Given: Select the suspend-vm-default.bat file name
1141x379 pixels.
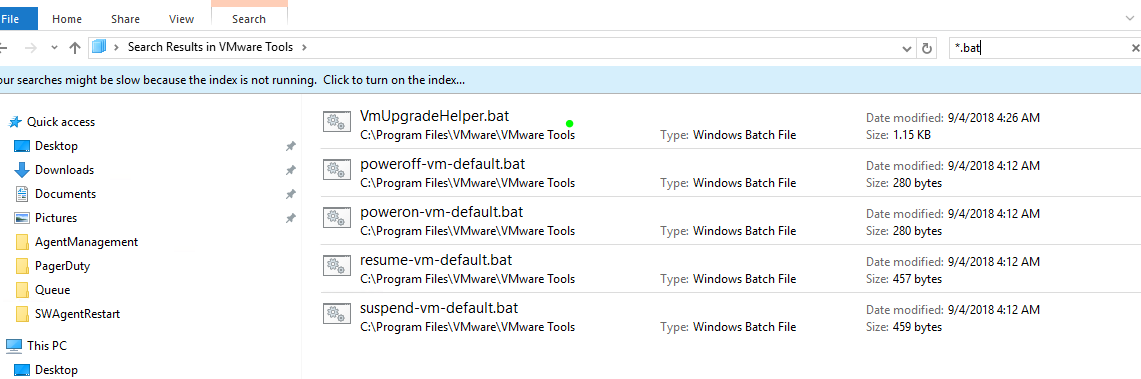Looking at the screenshot, I should click(x=439, y=308).
